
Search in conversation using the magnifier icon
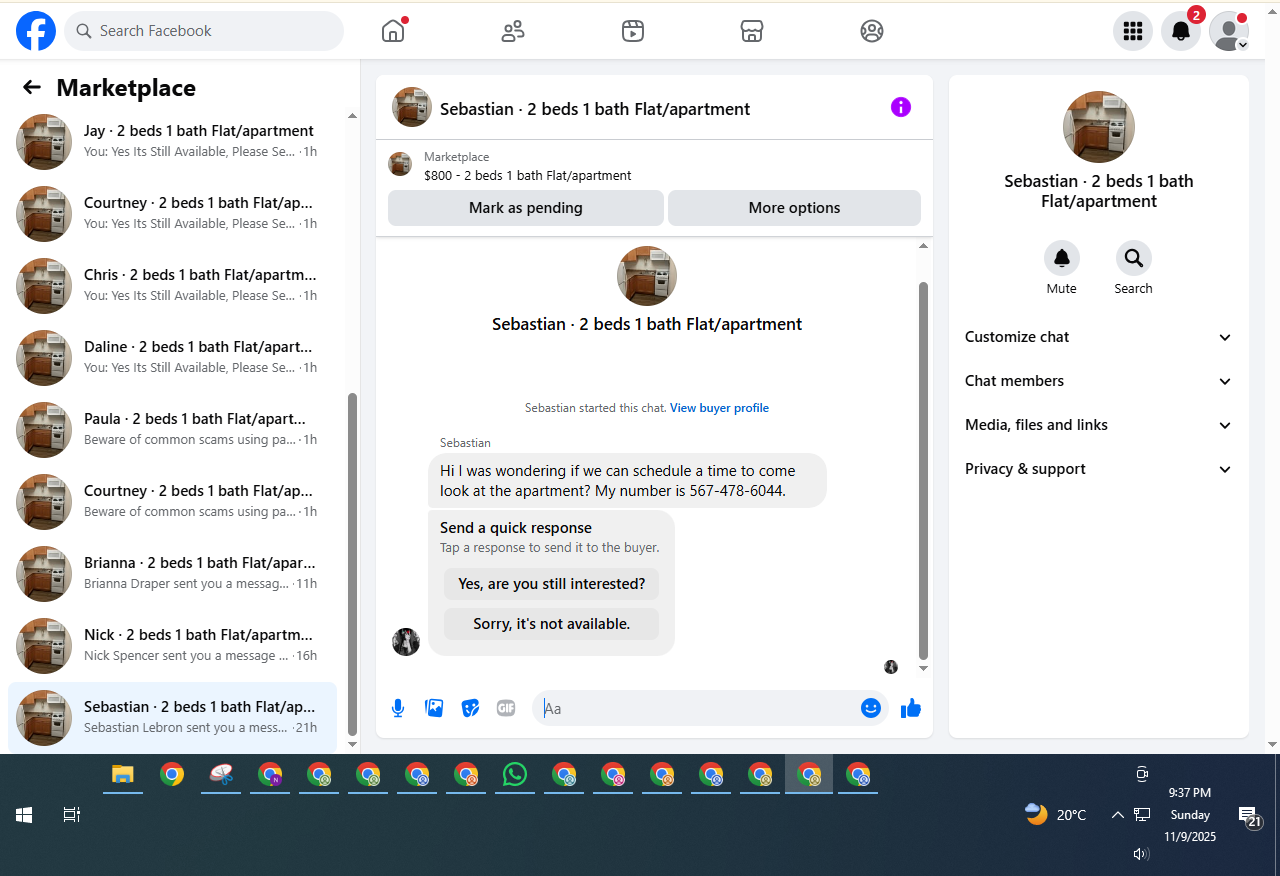point(1134,258)
